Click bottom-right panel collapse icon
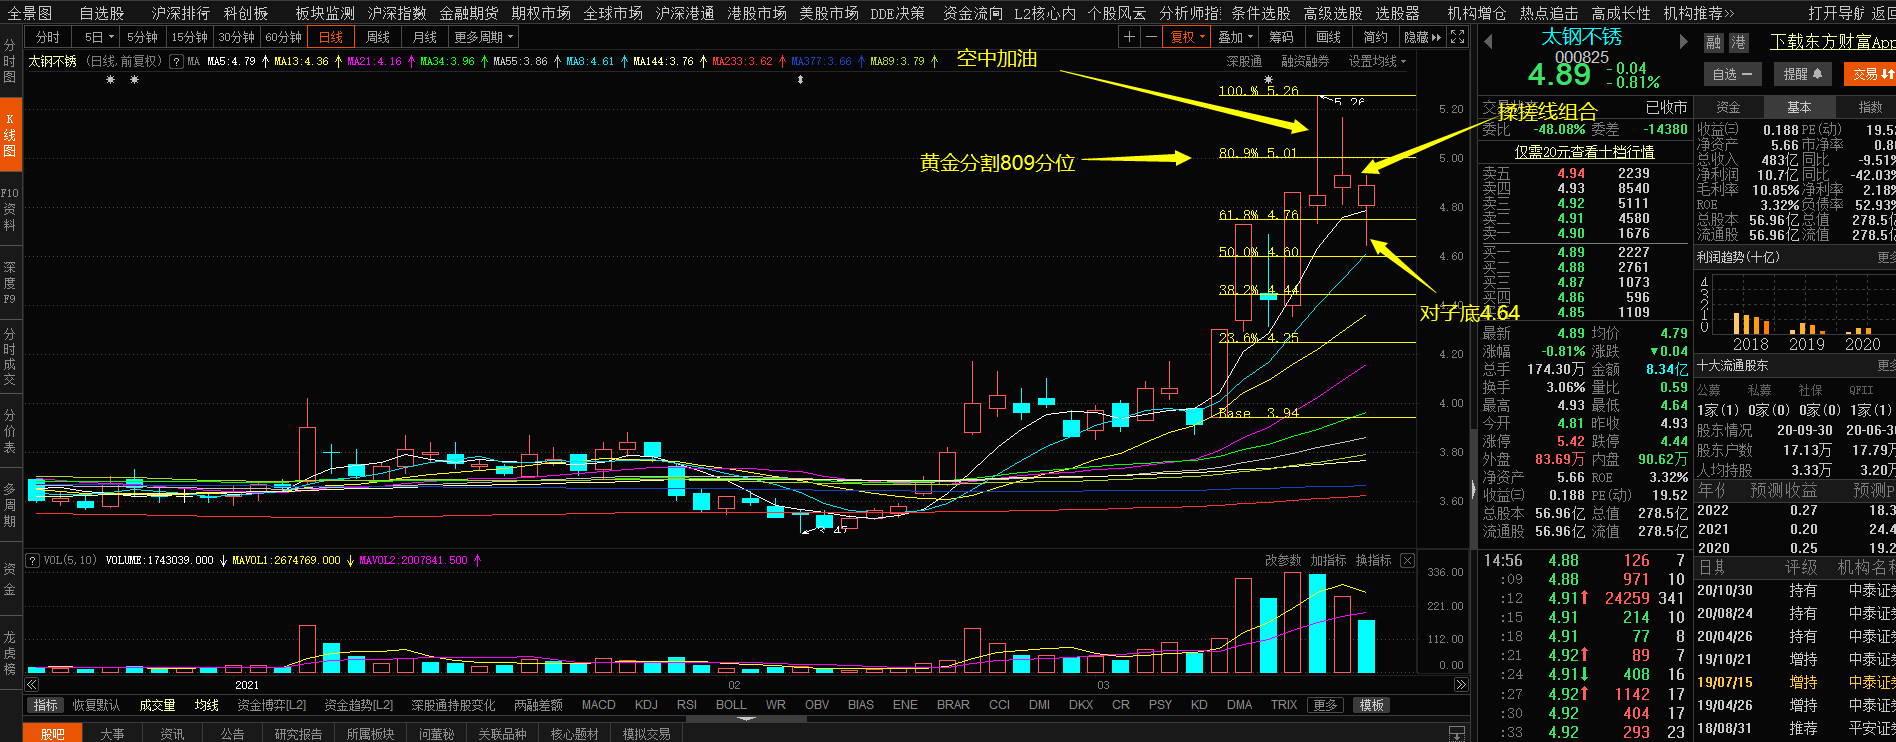The height and width of the screenshot is (742, 1896). 1457,734
